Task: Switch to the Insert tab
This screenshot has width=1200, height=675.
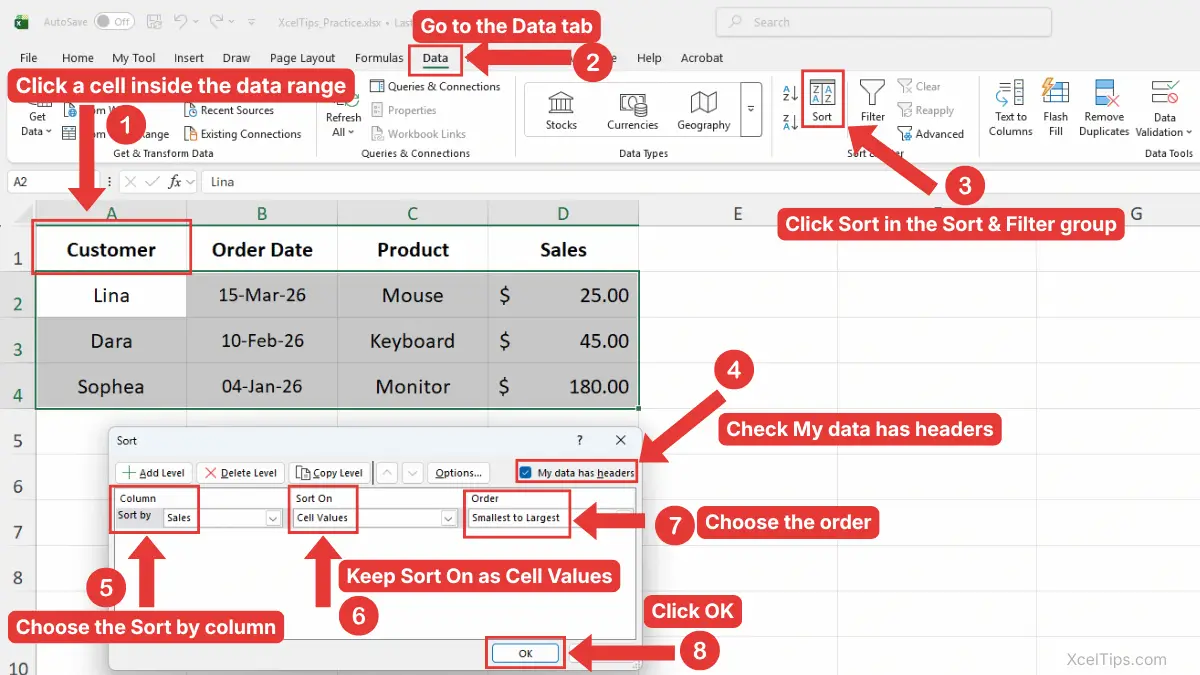Action: pos(189,58)
